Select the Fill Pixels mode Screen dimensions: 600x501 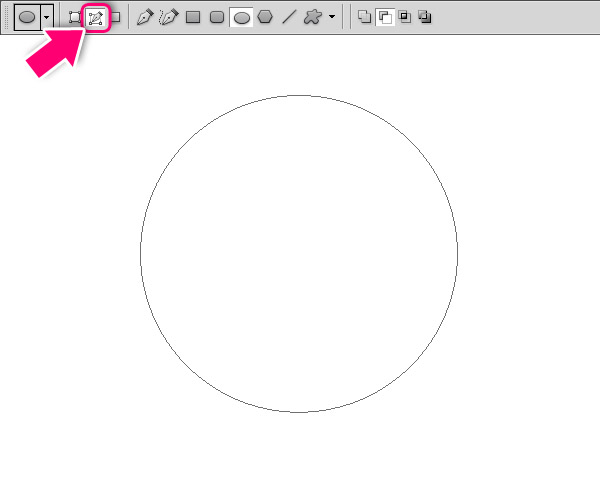pyautogui.click(x=116, y=17)
